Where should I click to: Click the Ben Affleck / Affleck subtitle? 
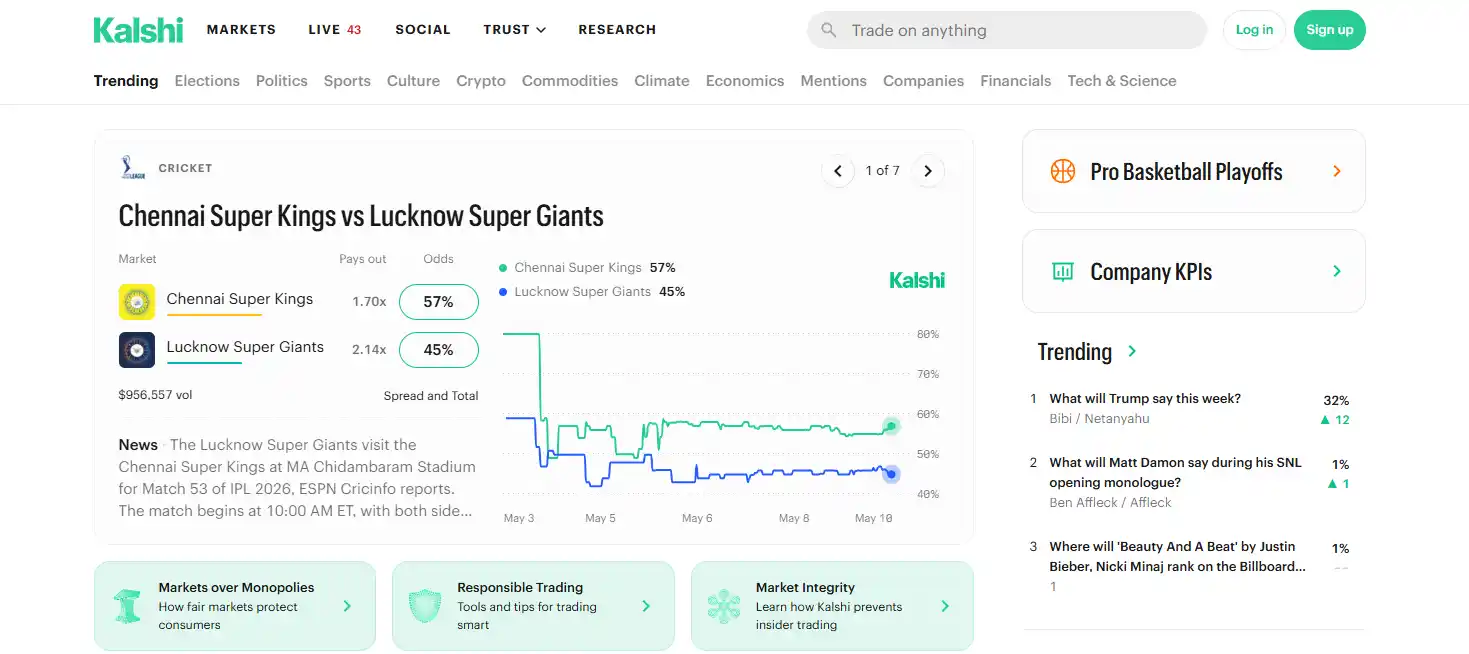1110,503
